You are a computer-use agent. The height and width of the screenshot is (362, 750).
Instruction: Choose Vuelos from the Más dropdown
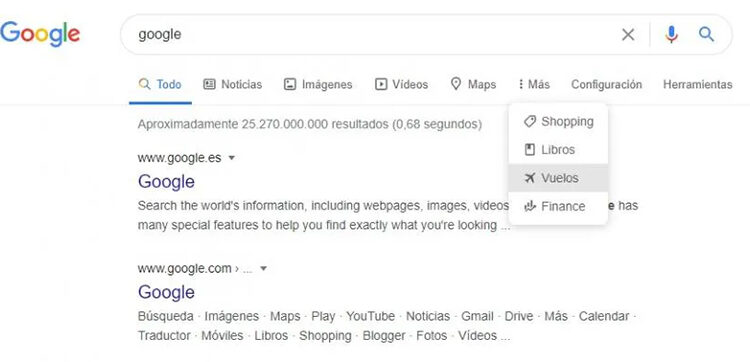click(558, 178)
